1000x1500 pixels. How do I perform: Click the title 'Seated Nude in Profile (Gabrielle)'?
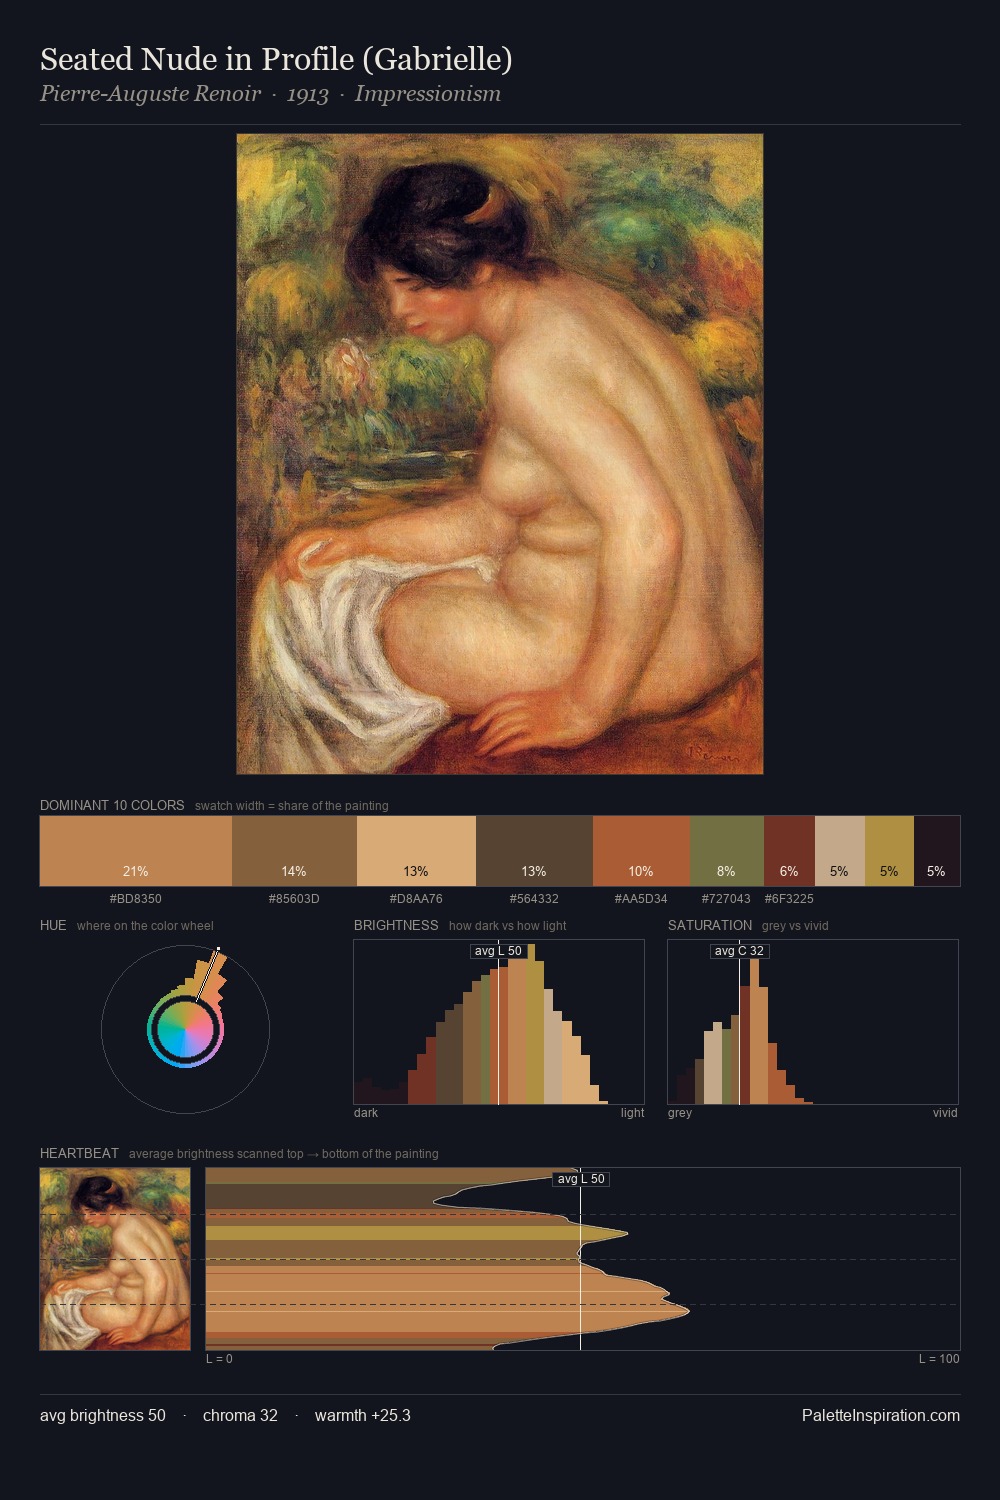(276, 59)
